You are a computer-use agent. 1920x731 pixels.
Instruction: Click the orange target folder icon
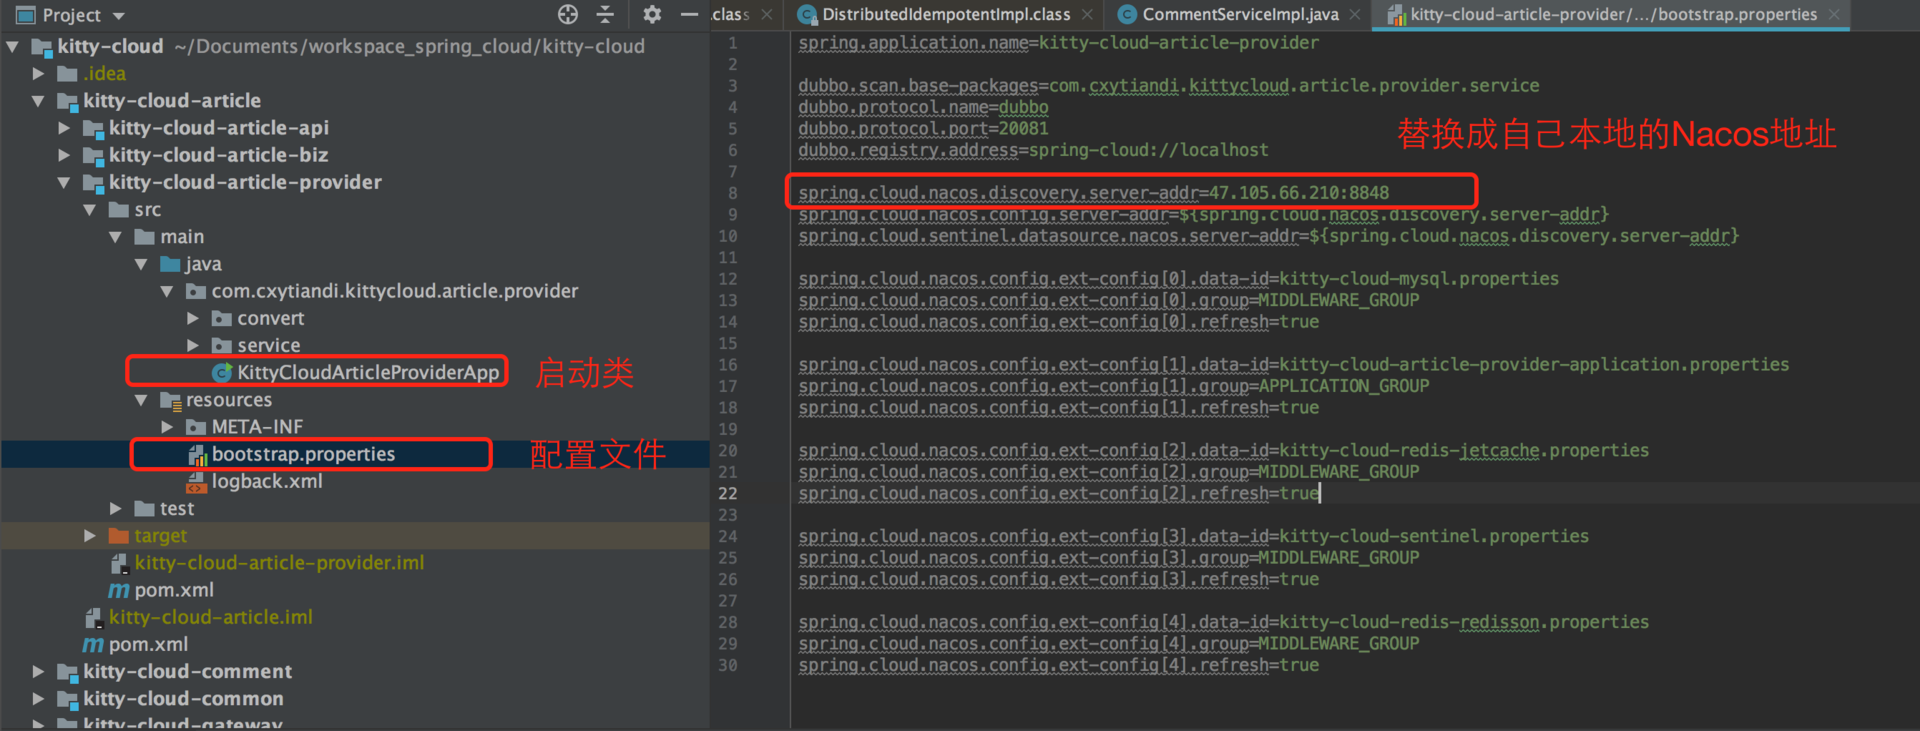119,536
